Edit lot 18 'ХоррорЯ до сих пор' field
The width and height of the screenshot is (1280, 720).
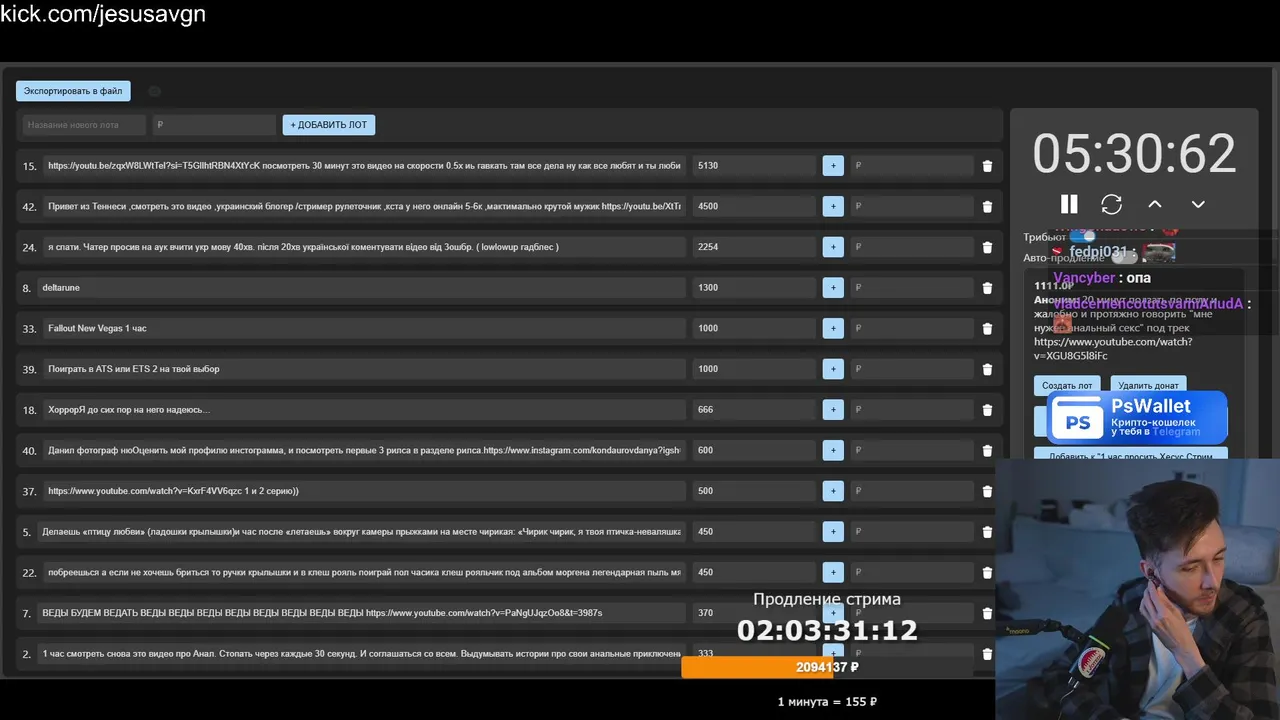pos(365,410)
